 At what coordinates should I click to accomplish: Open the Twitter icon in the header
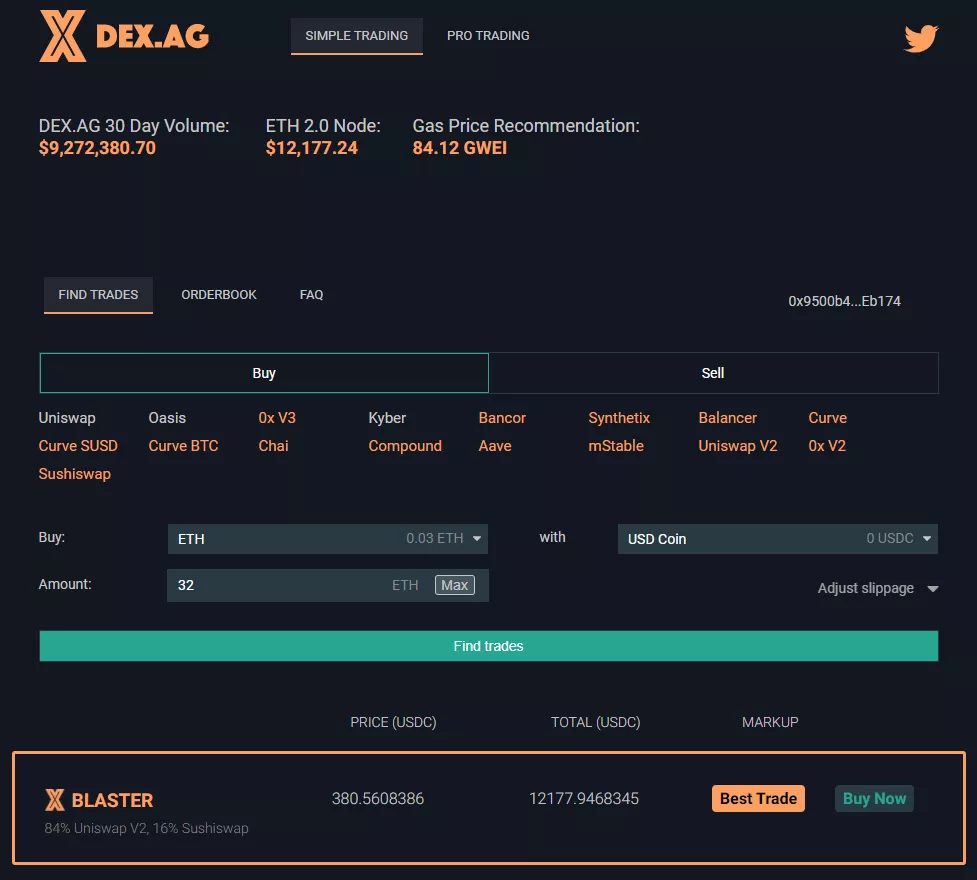click(920, 38)
